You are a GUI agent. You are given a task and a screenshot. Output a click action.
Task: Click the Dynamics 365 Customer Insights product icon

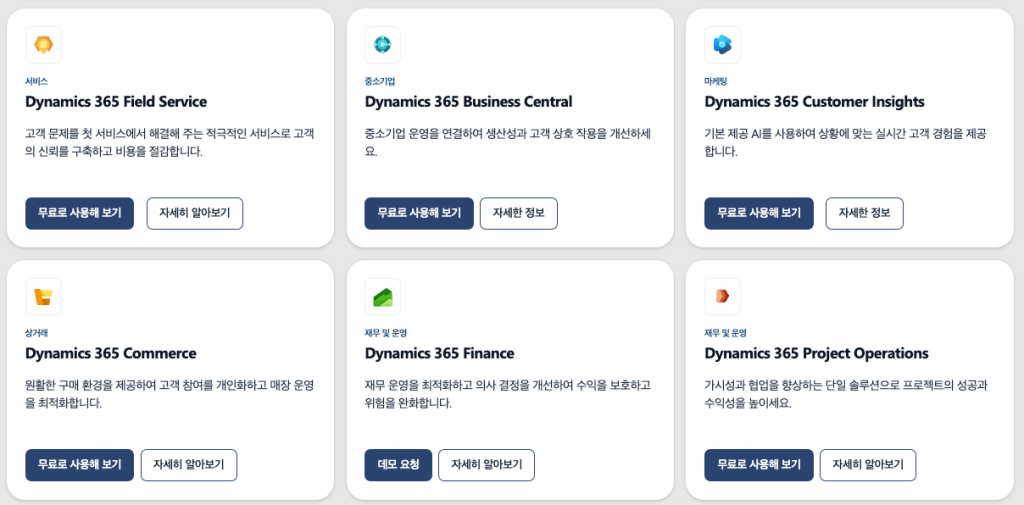click(x=722, y=45)
